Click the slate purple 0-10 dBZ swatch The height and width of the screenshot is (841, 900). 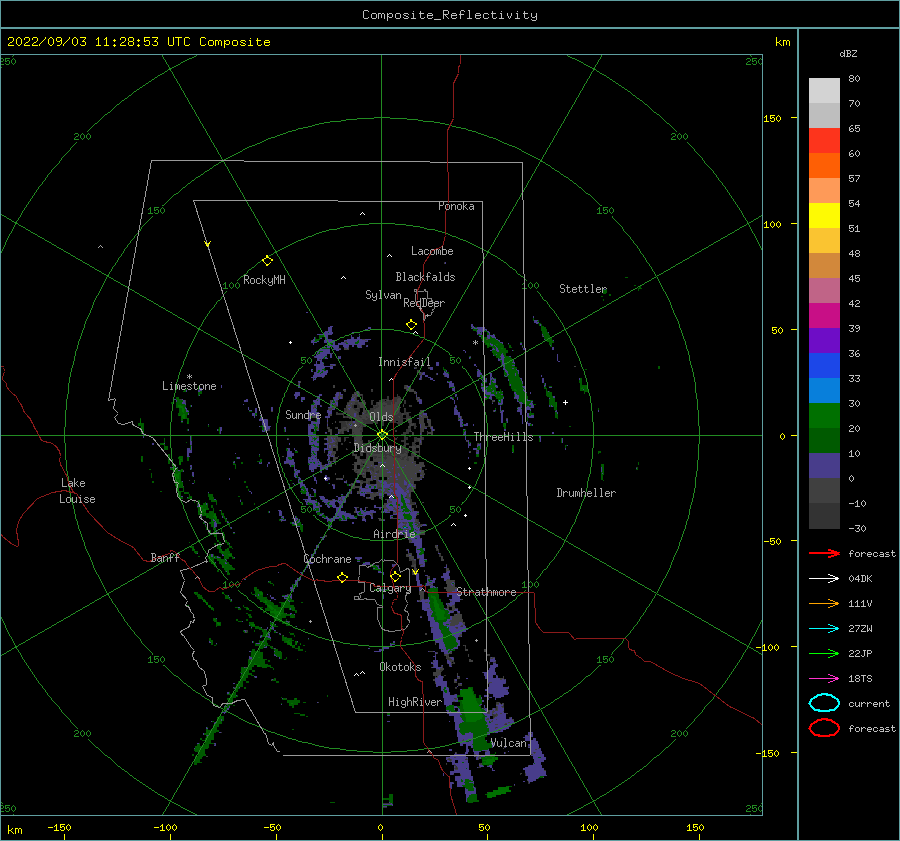point(824,466)
